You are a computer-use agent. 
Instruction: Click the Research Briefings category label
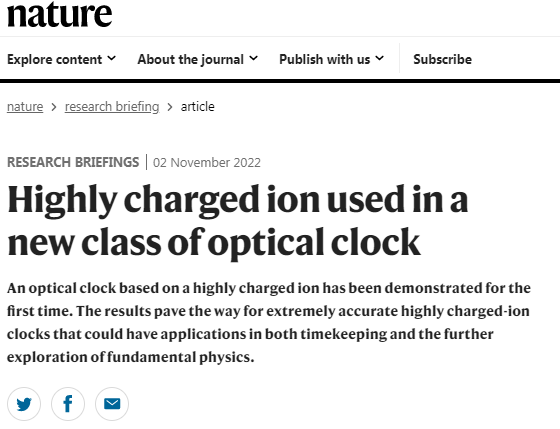click(73, 162)
